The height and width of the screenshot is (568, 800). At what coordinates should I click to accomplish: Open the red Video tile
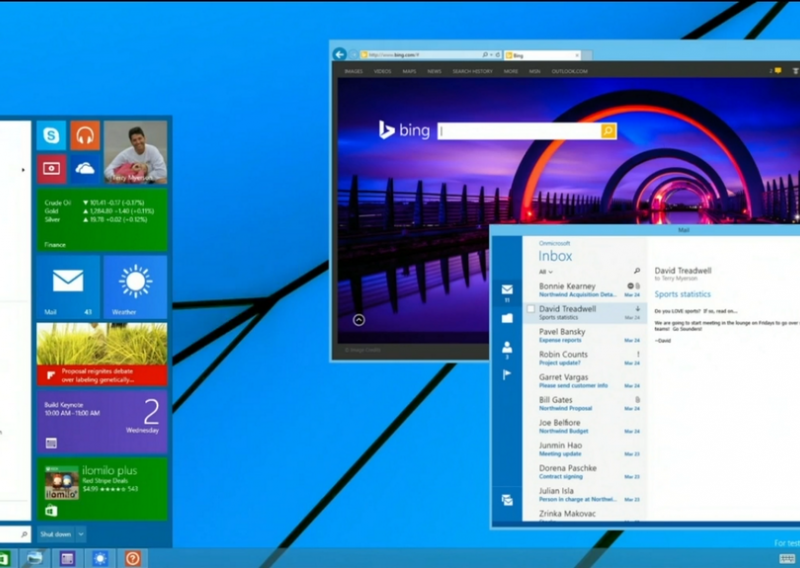(x=51, y=168)
